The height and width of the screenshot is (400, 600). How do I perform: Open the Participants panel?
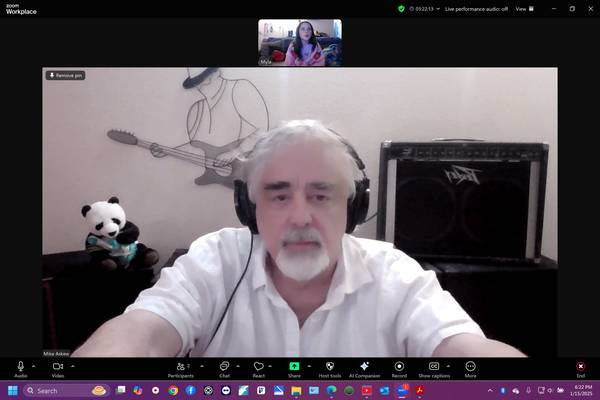click(181, 367)
